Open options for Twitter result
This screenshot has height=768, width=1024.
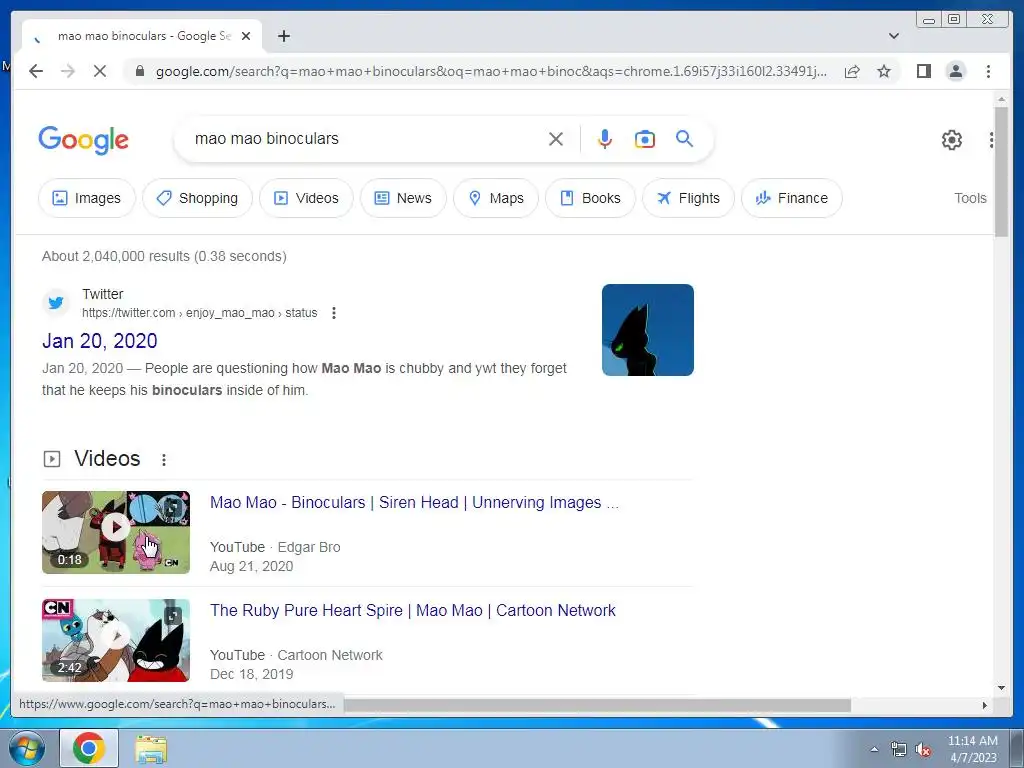click(x=334, y=313)
